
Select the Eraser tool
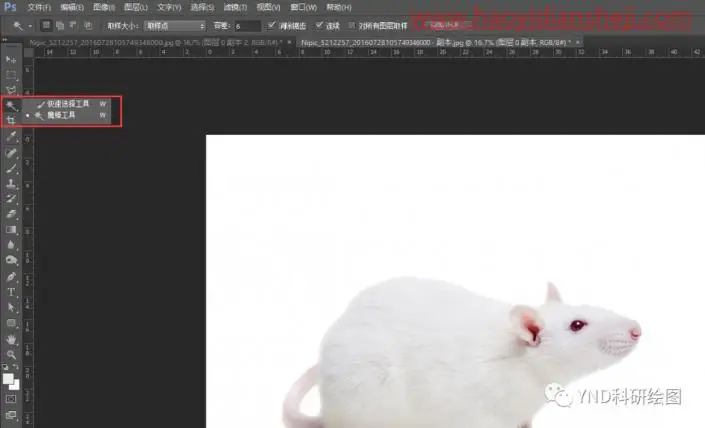click(x=11, y=214)
